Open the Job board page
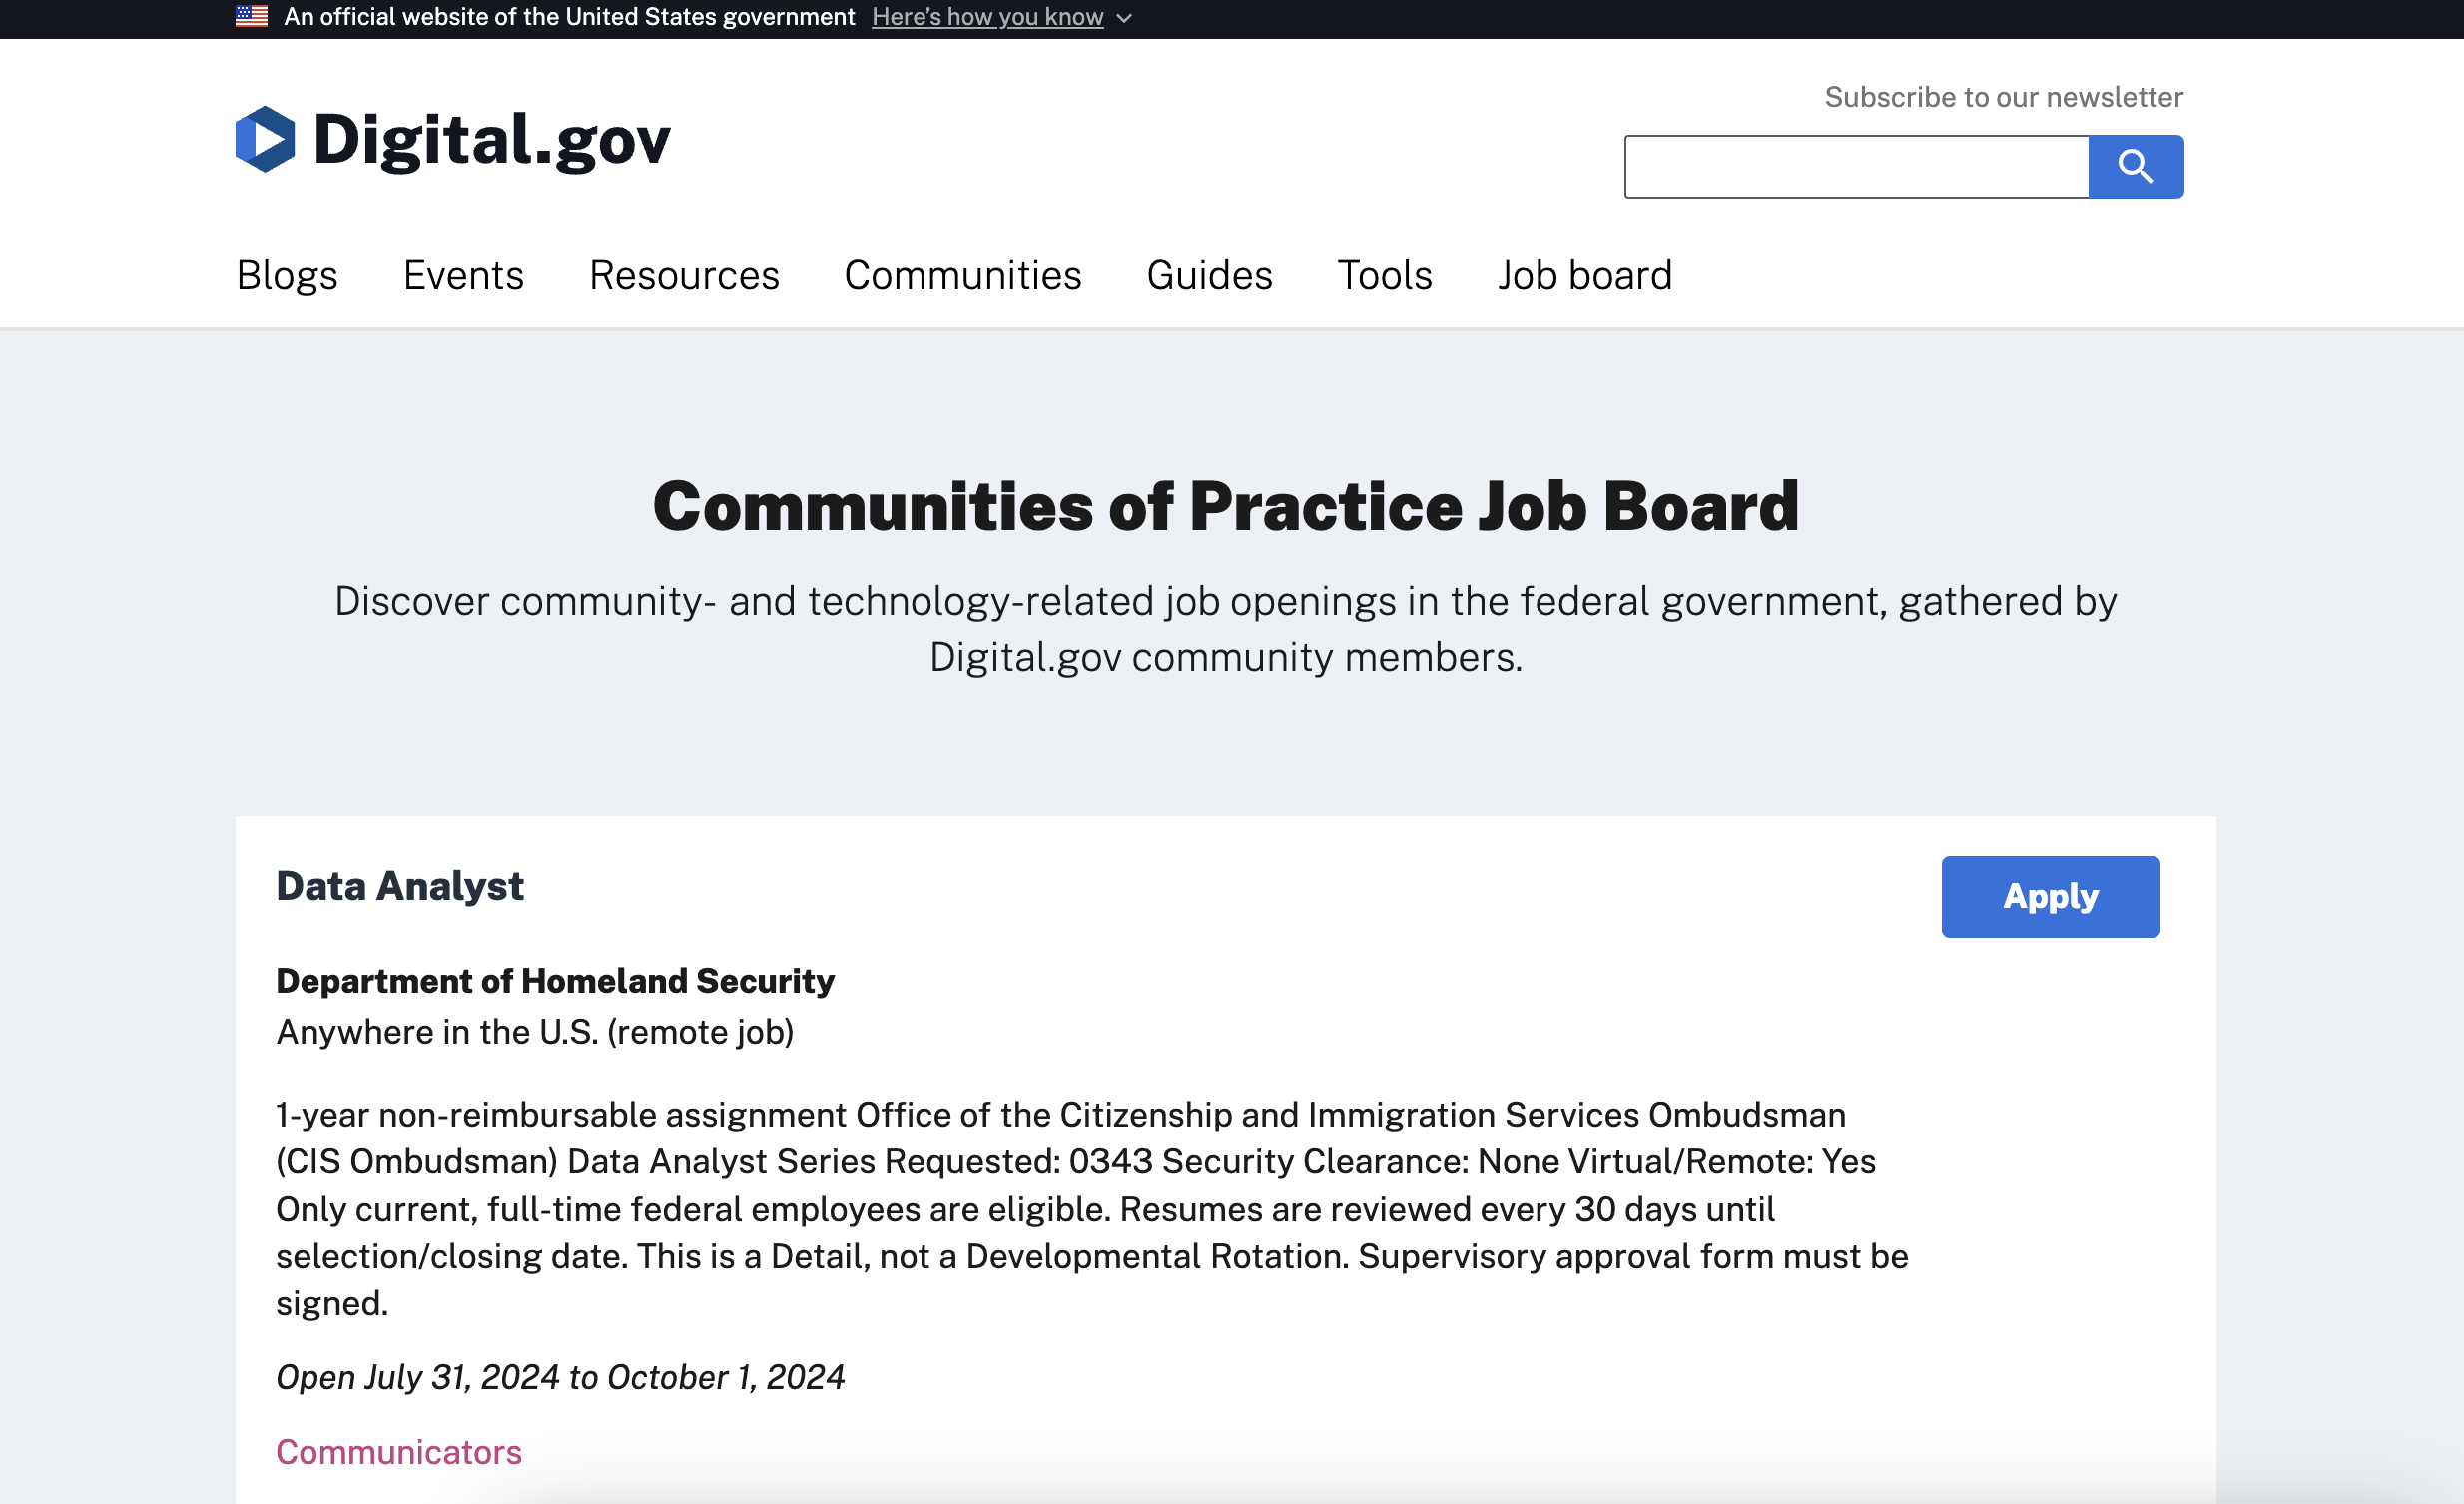 pyautogui.click(x=1584, y=275)
